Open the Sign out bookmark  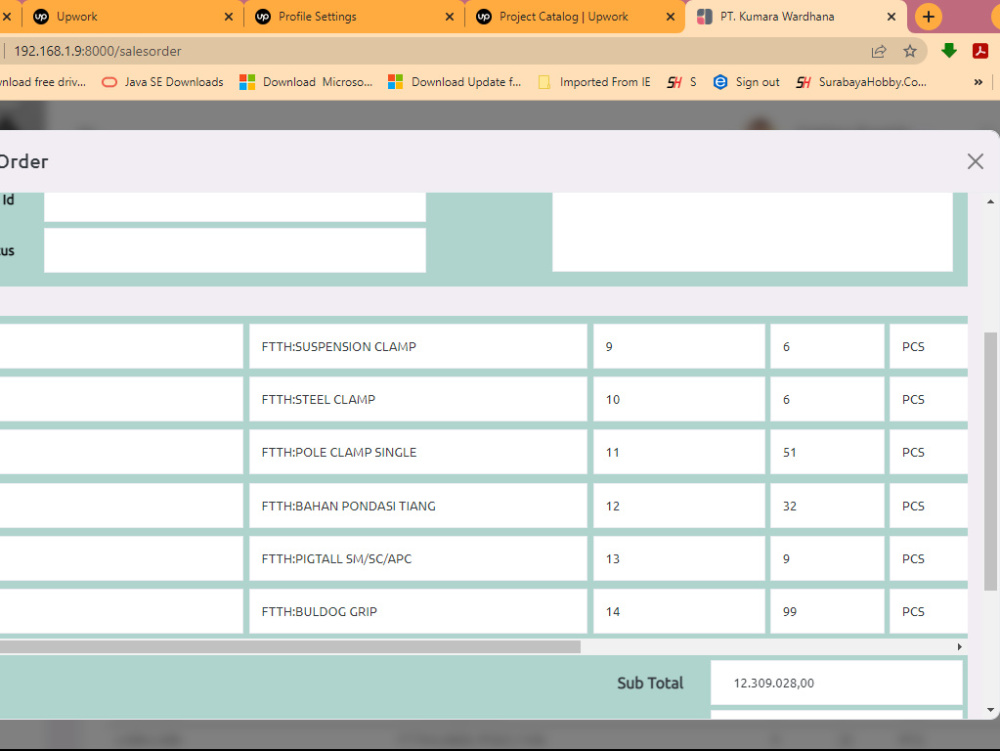tap(747, 82)
